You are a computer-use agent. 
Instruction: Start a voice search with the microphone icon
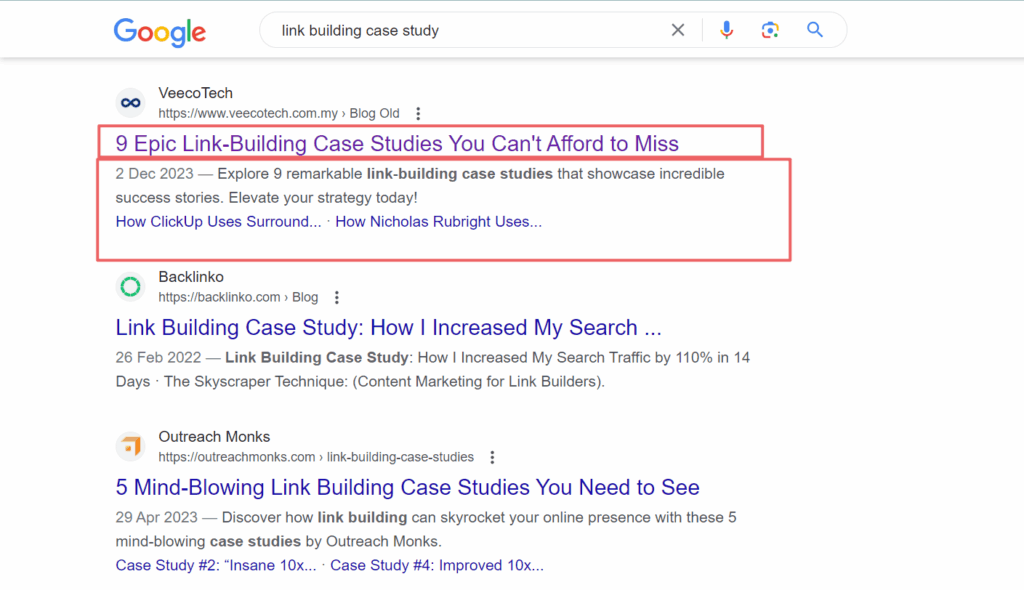click(x=727, y=30)
